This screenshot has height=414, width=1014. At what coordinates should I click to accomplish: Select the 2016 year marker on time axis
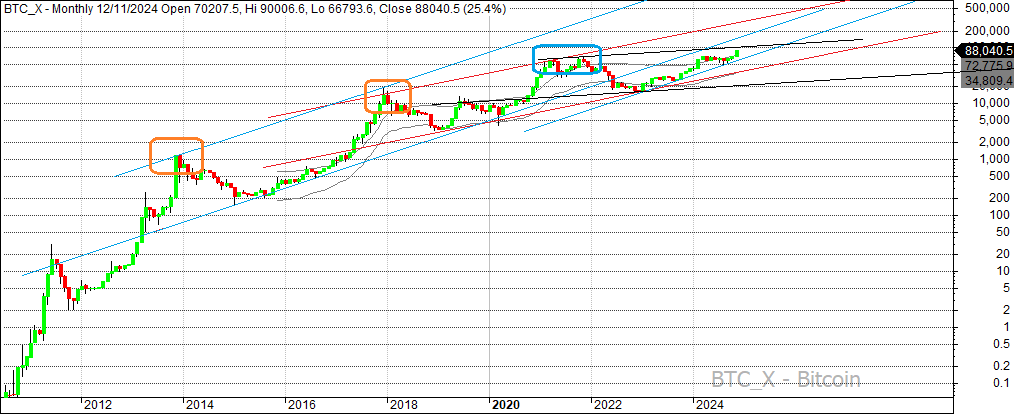point(302,405)
